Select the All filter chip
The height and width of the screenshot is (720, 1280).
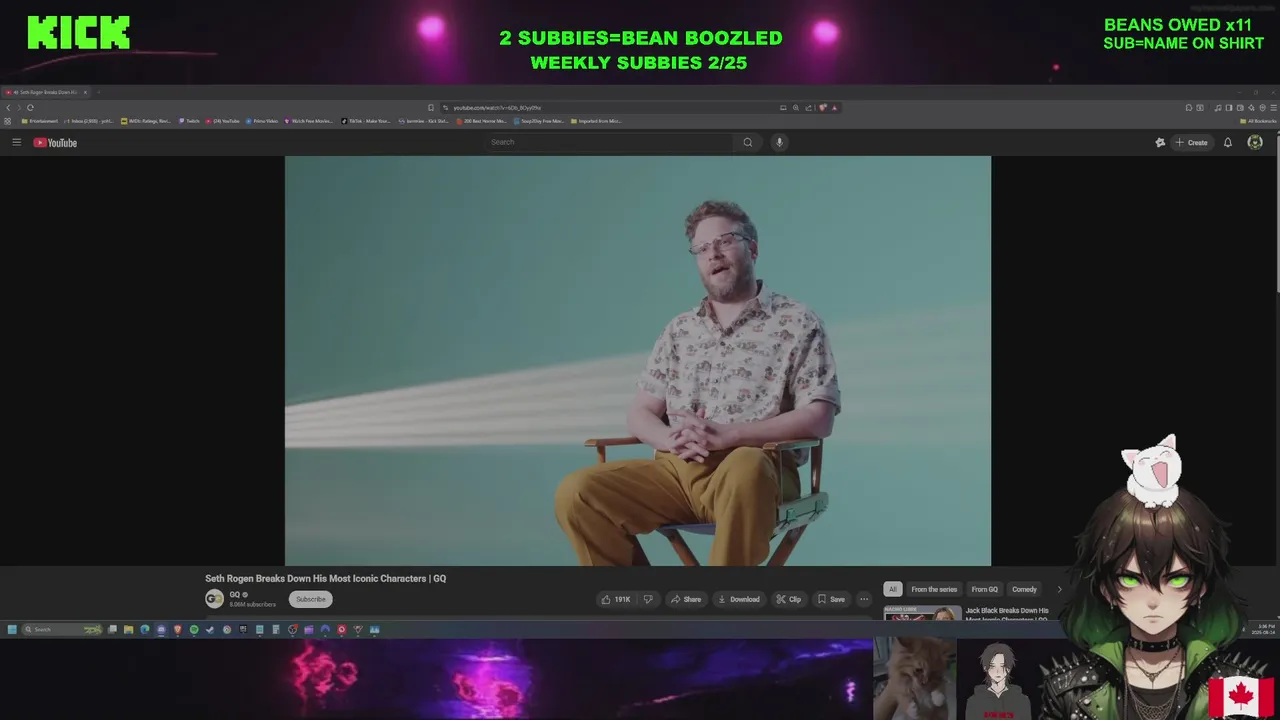pyautogui.click(x=893, y=589)
